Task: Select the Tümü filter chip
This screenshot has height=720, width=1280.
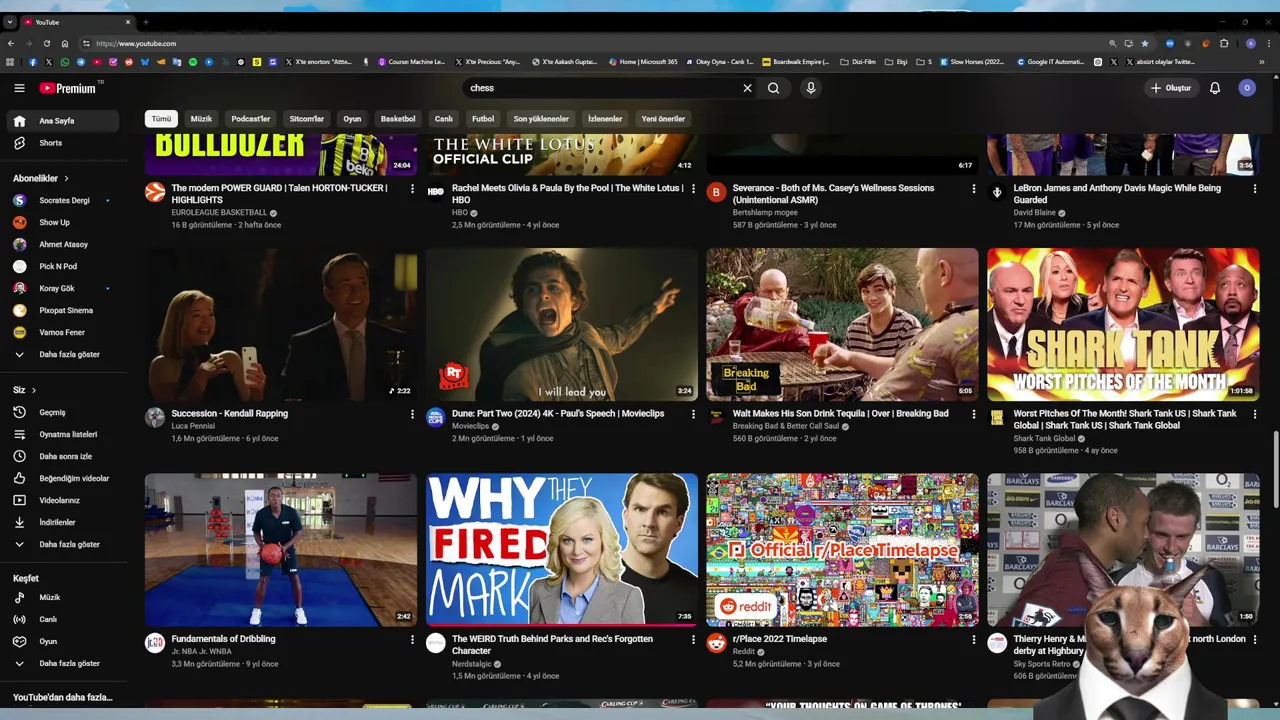Action: pyautogui.click(x=161, y=119)
